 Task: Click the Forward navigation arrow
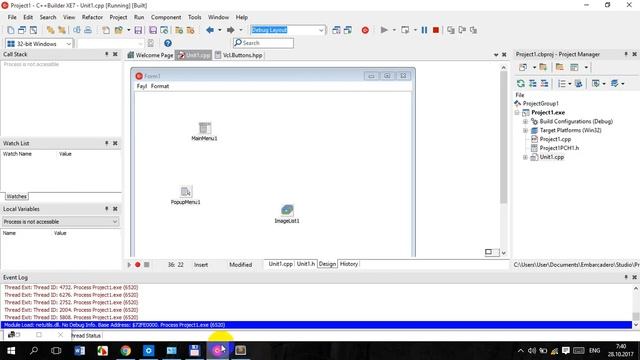[x=231, y=30]
